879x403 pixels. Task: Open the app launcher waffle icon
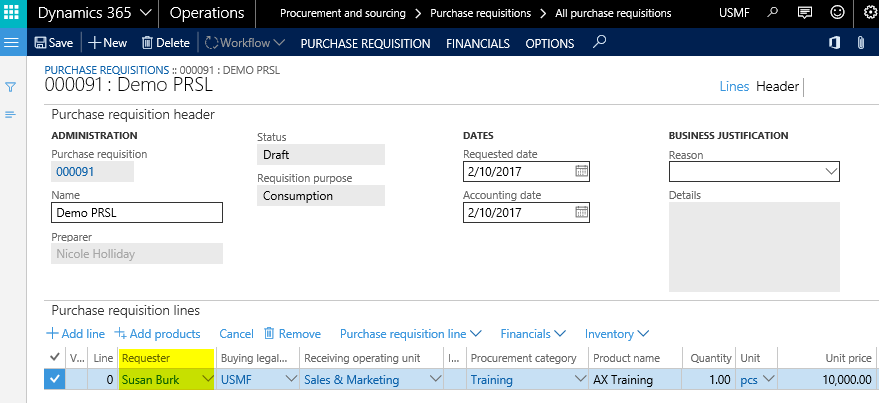pyautogui.click(x=13, y=14)
